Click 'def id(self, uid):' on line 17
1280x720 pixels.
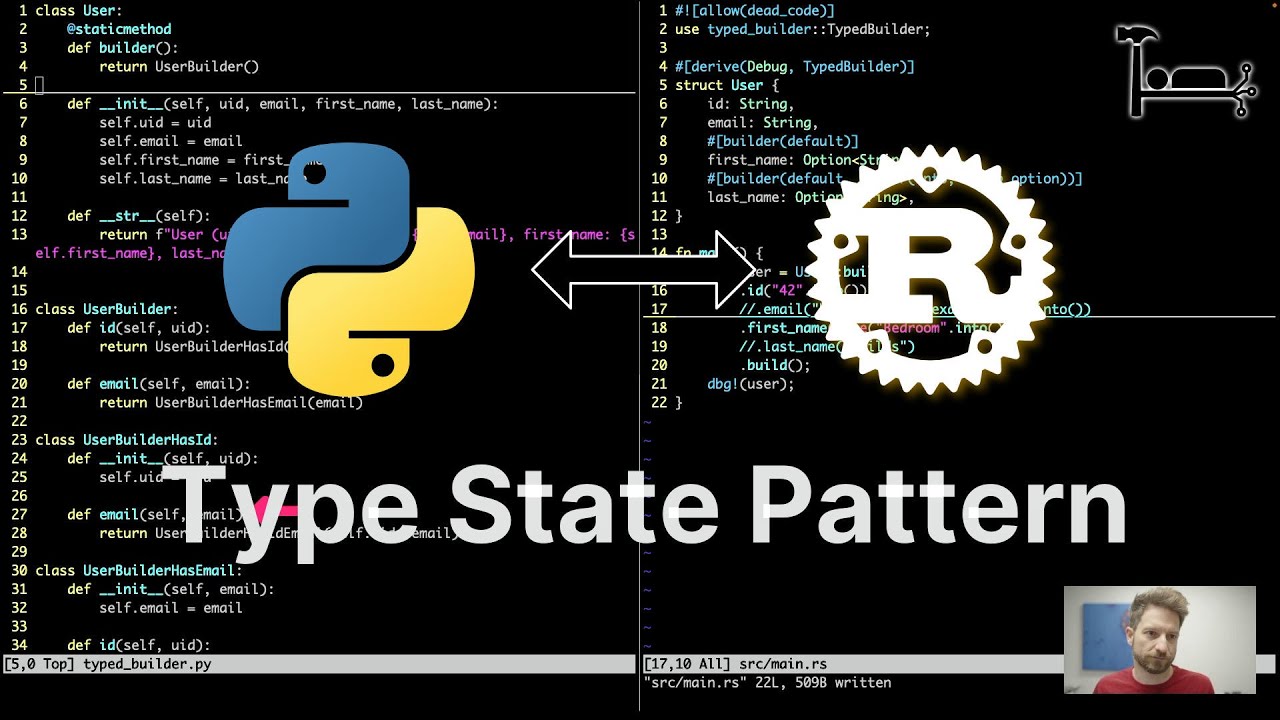pos(139,327)
